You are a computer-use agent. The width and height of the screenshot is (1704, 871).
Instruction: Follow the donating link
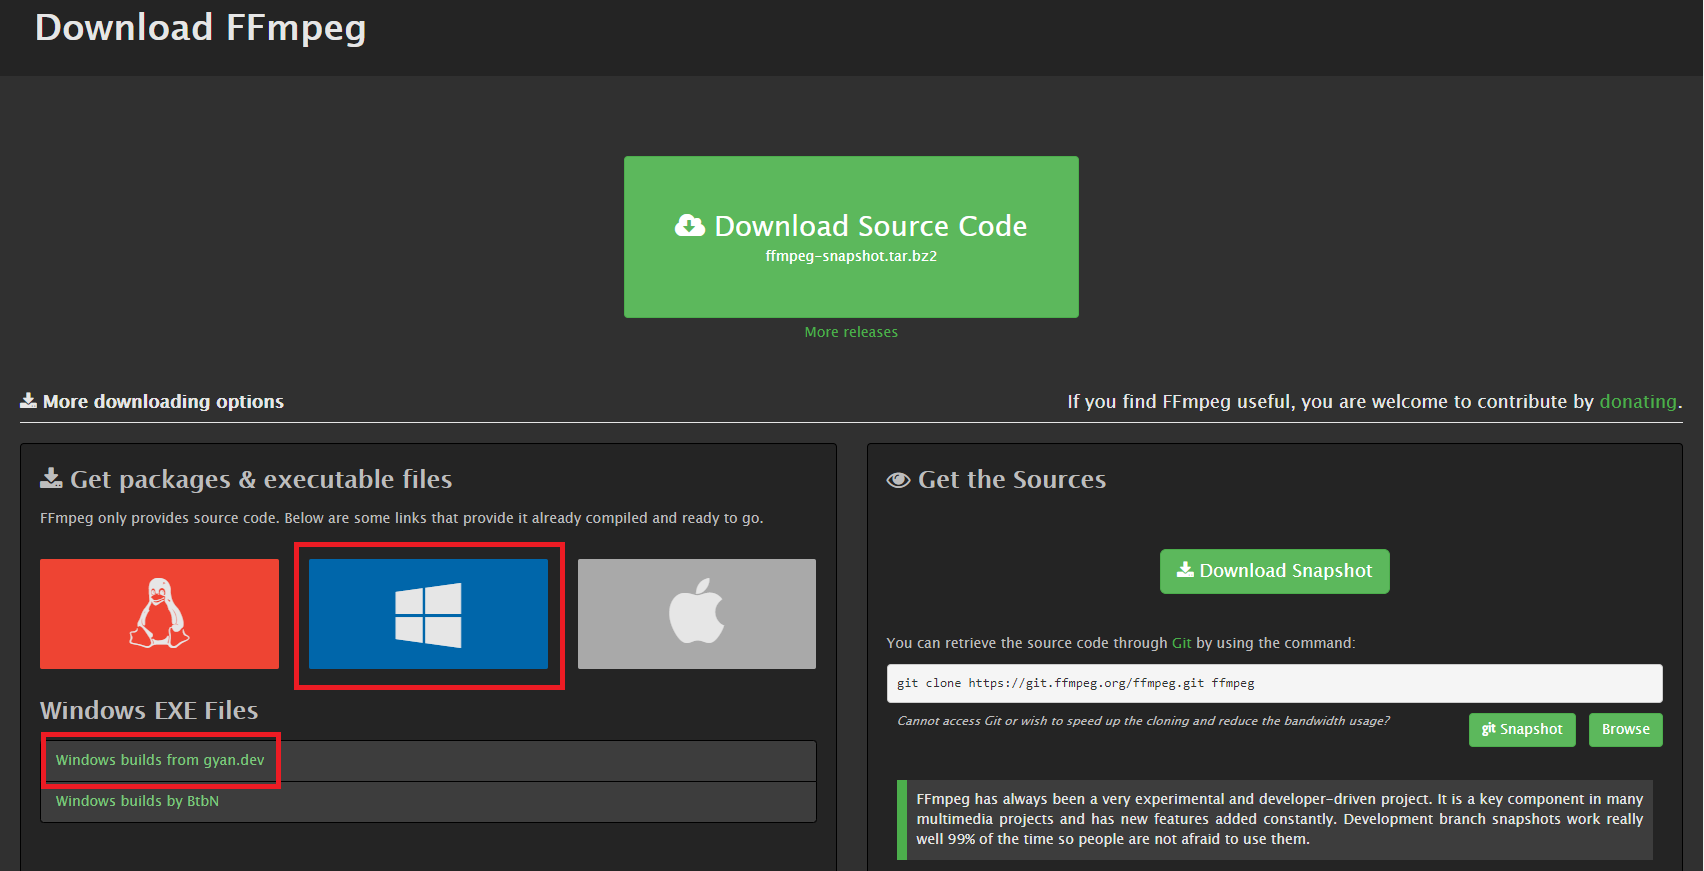[1637, 401]
